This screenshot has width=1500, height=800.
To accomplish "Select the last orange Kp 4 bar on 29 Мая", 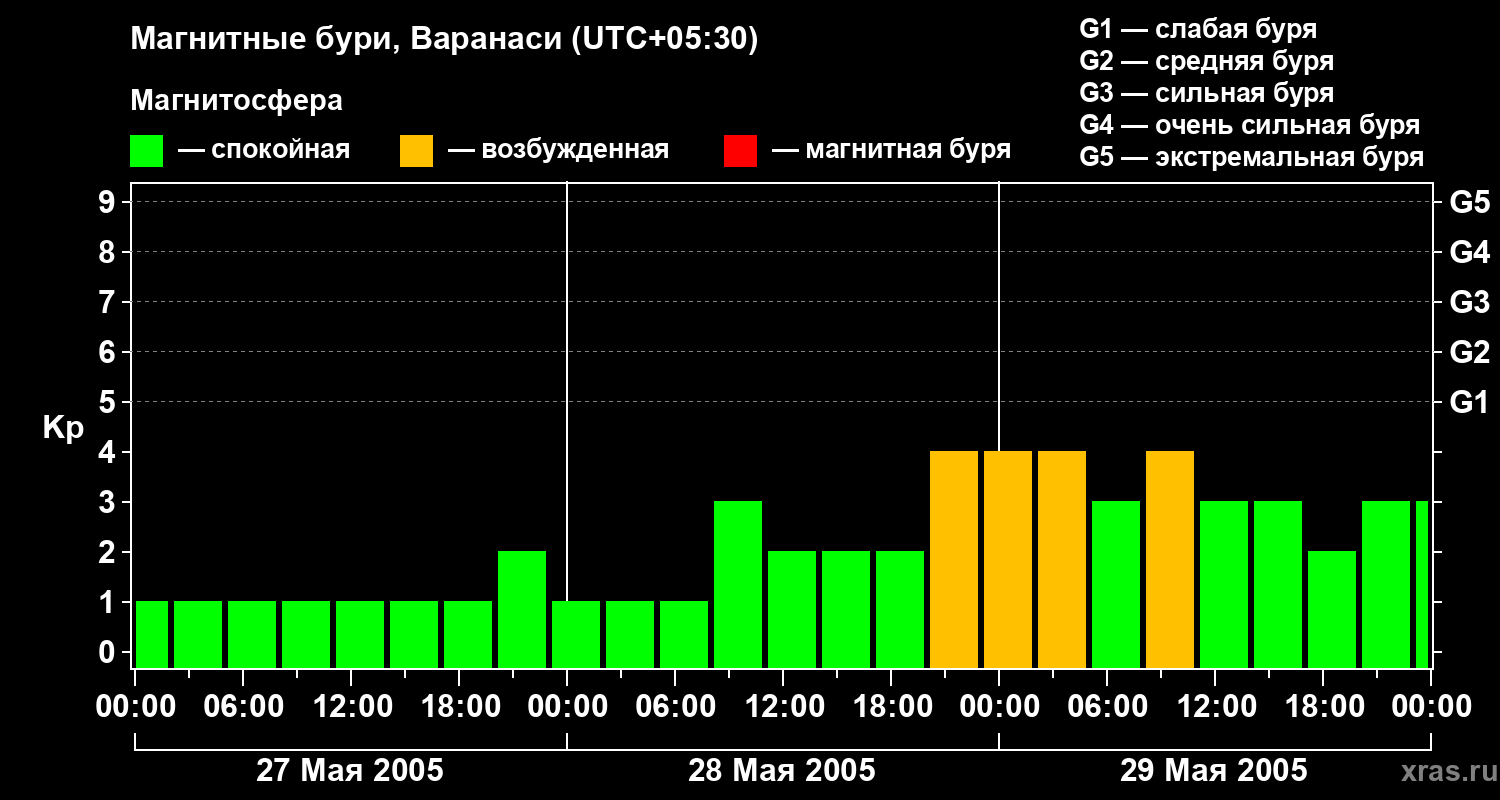I will [x=1170, y=559].
